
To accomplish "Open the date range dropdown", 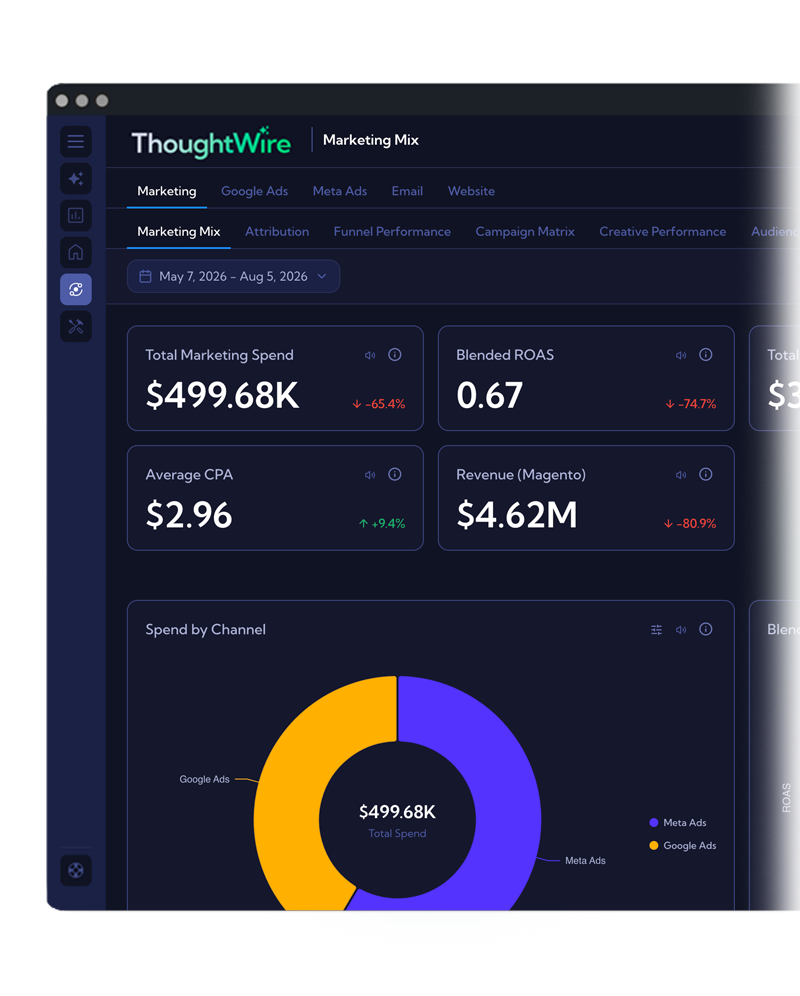I will point(233,276).
